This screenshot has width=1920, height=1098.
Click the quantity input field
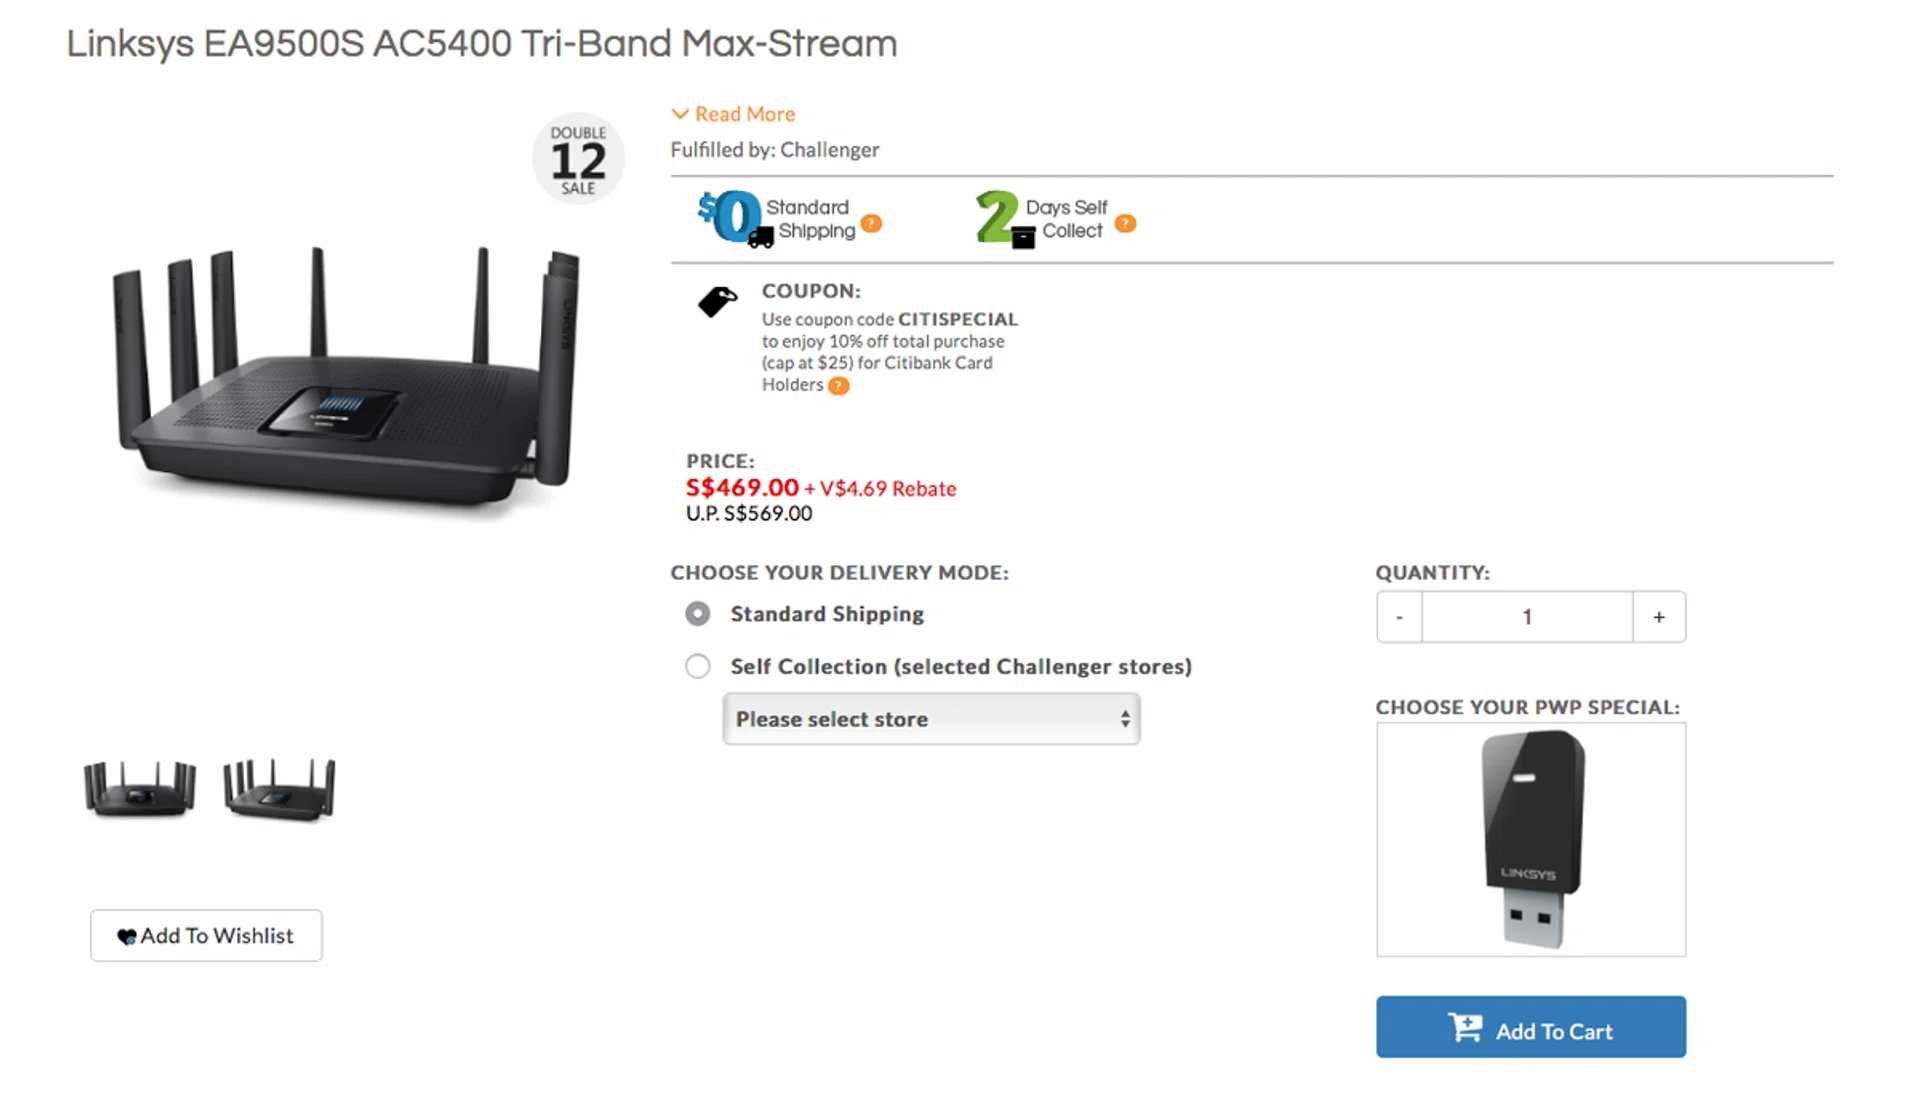(x=1527, y=617)
